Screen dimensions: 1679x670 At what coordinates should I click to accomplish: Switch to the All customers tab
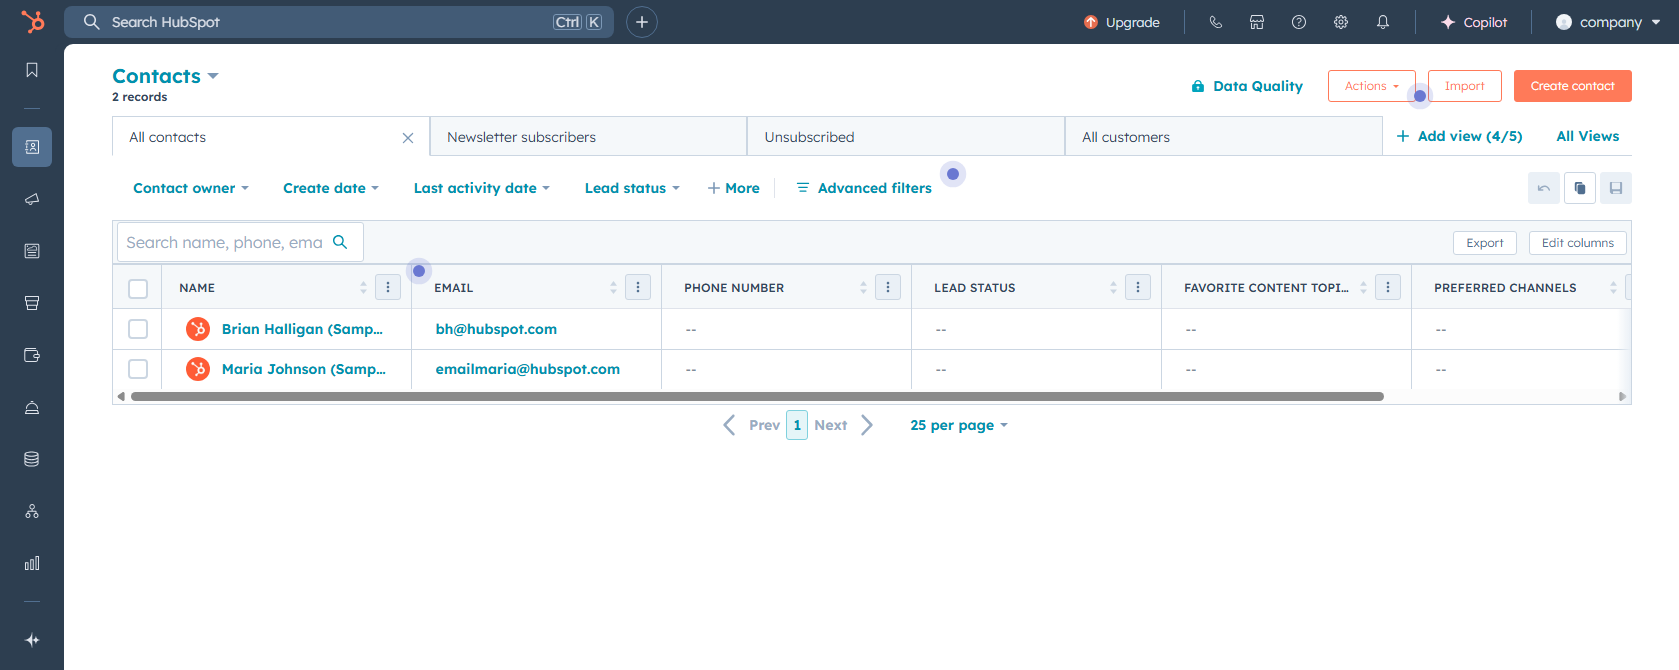tap(1223, 137)
